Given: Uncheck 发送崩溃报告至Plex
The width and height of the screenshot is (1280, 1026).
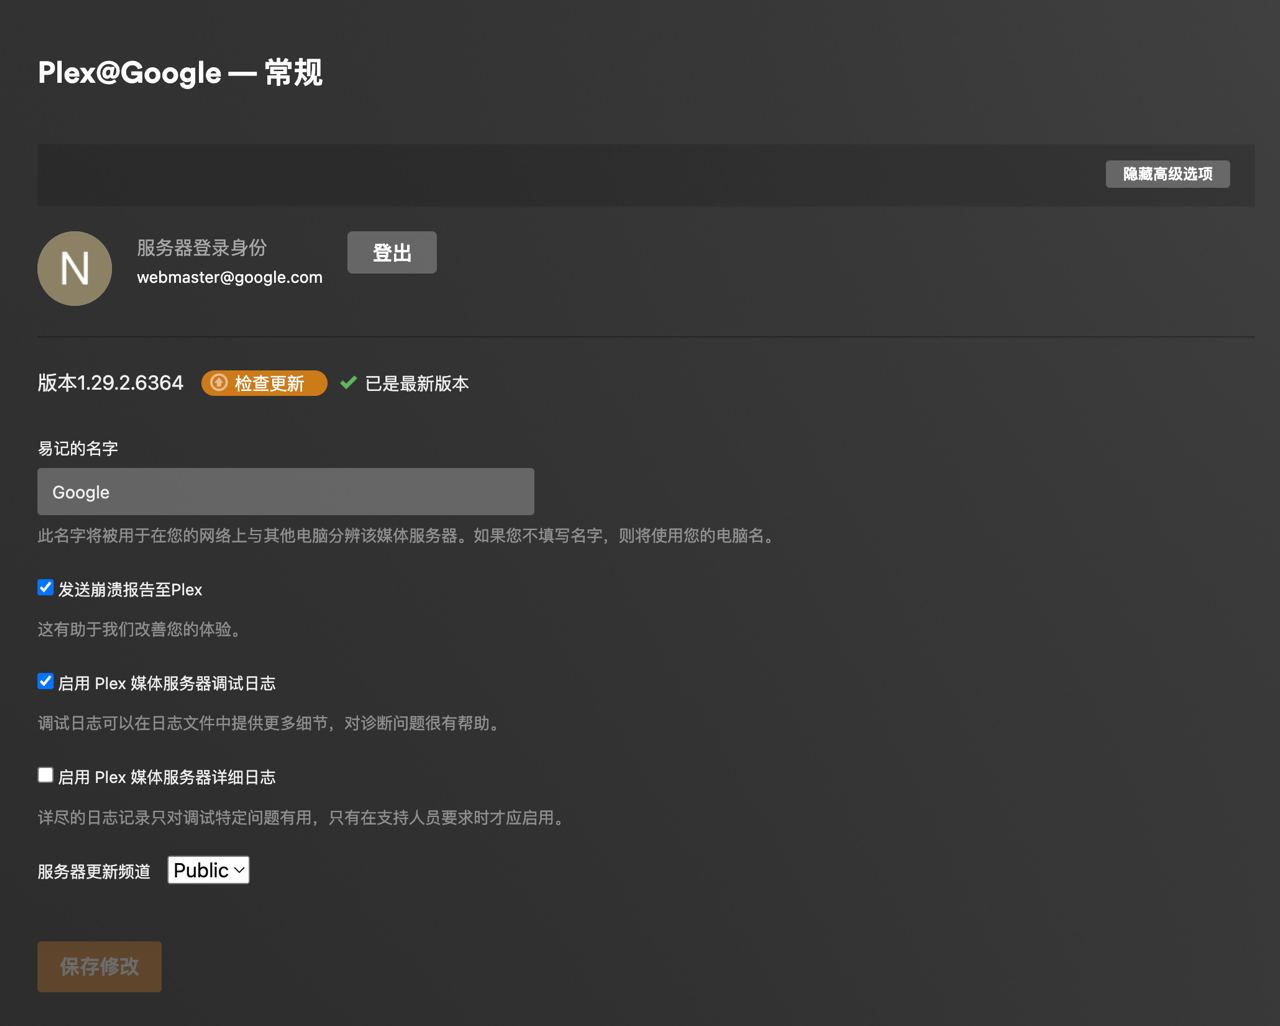Looking at the screenshot, I should tap(45, 587).
